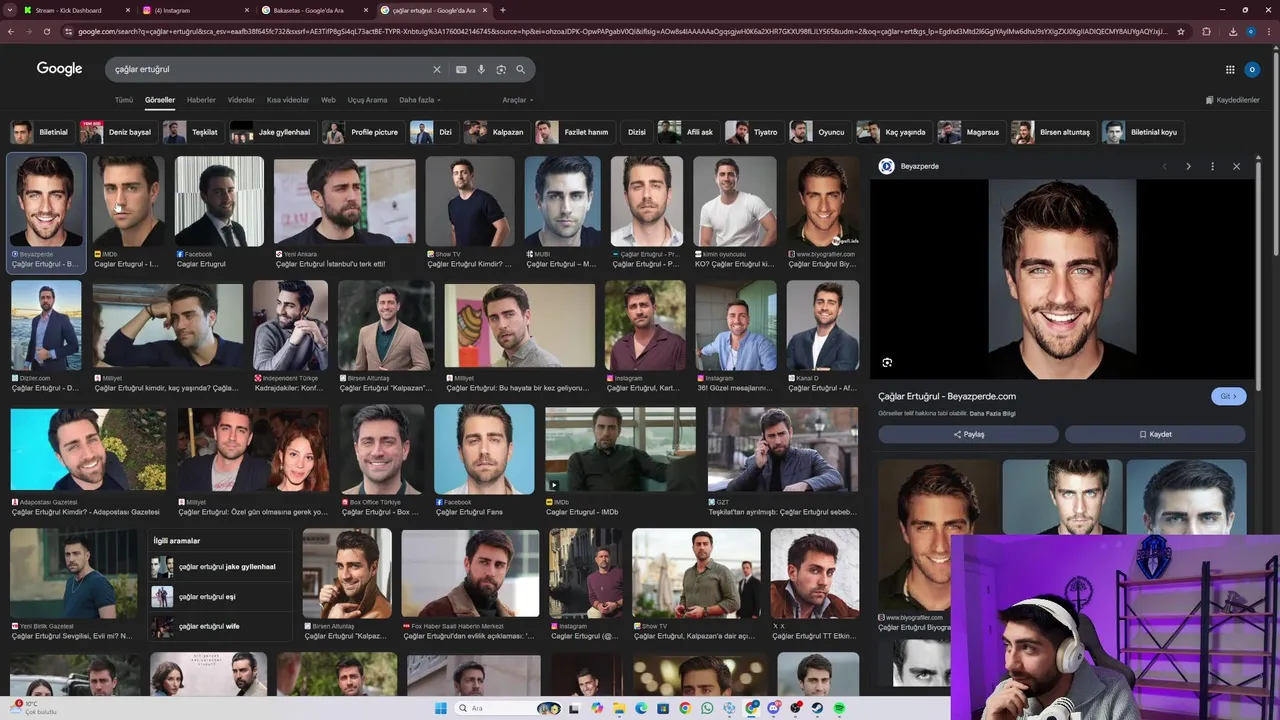Open the IMDb image result thumbnail
Viewport: 1280px width, 720px height.
tap(129, 201)
